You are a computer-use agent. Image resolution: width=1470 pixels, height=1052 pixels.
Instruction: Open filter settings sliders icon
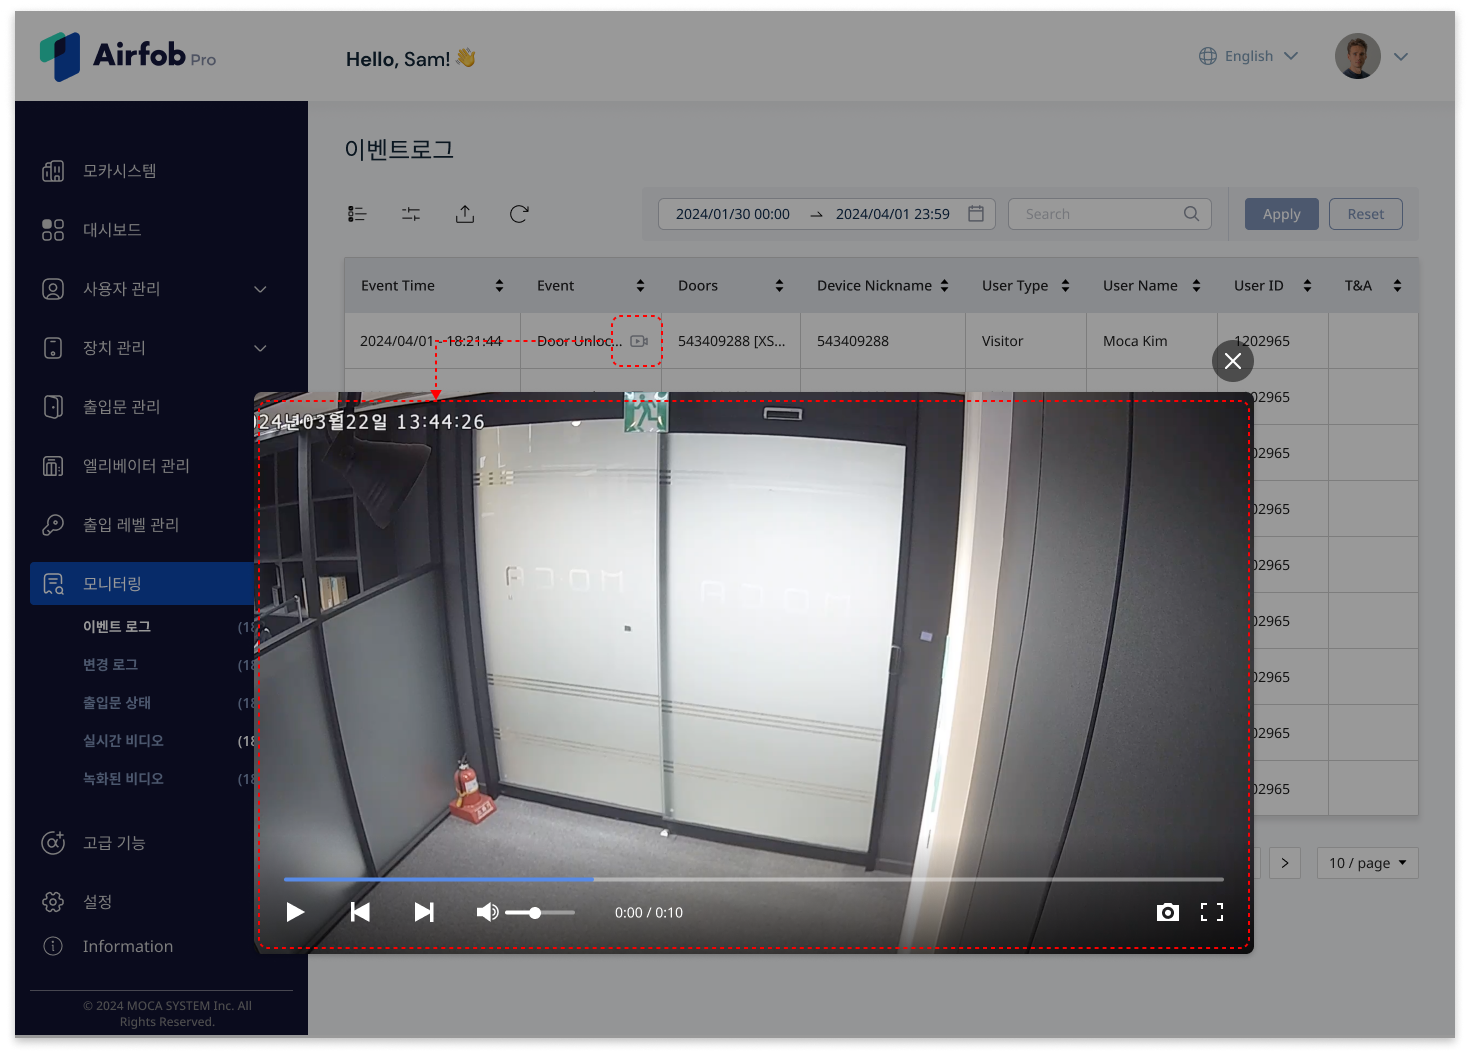point(411,214)
